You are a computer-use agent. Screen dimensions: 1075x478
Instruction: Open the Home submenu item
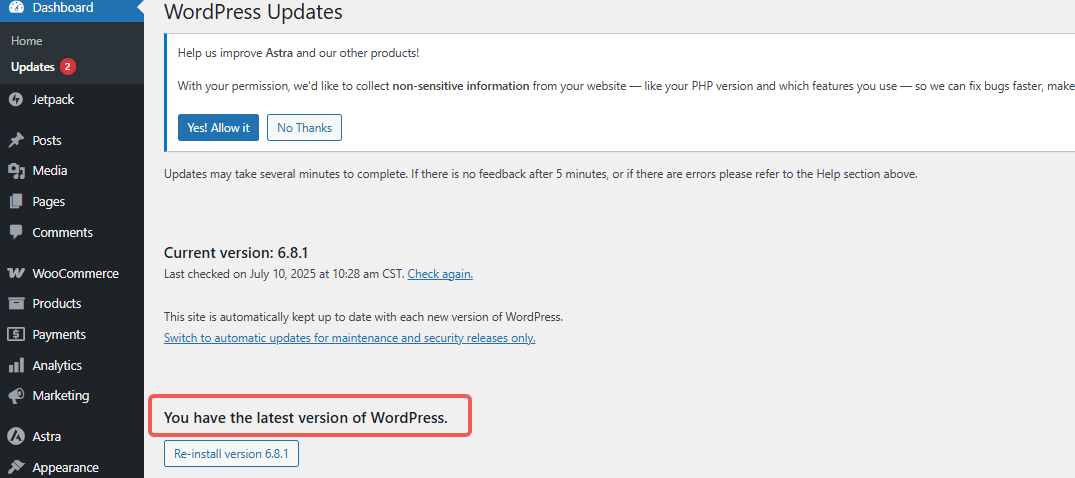[27, 41]
